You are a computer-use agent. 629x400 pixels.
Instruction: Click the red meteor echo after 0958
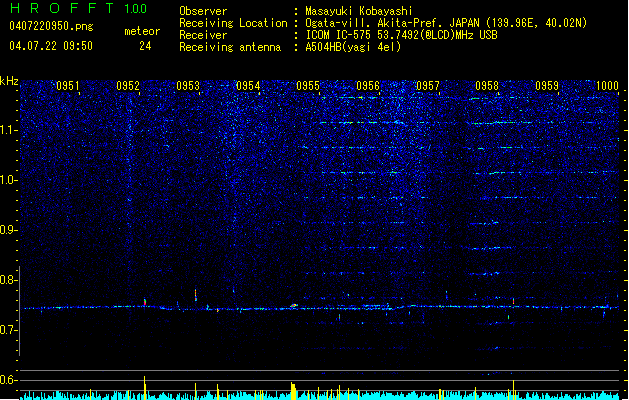513,301
